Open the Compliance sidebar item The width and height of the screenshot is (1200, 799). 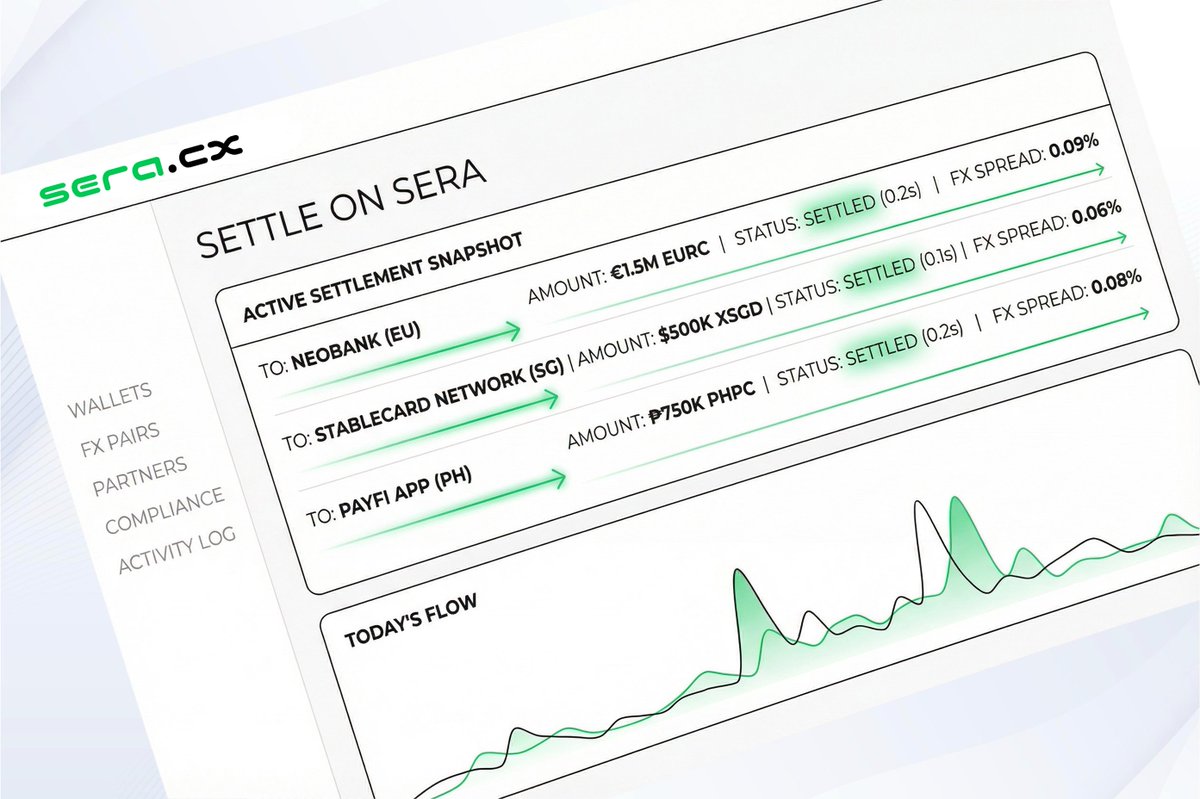[165, 510]
